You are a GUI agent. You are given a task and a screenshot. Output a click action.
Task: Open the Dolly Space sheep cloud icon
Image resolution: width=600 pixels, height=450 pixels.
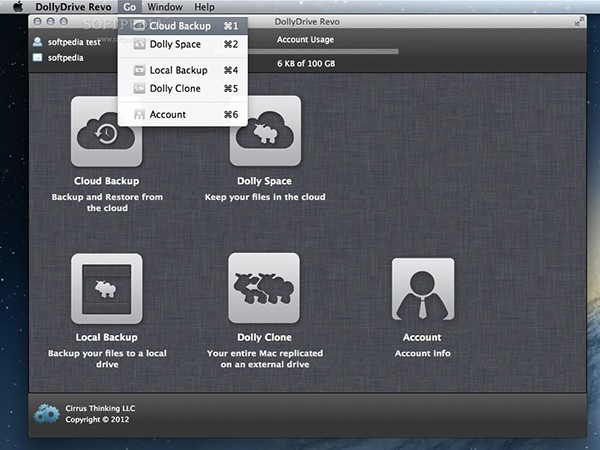pos(265,131)
